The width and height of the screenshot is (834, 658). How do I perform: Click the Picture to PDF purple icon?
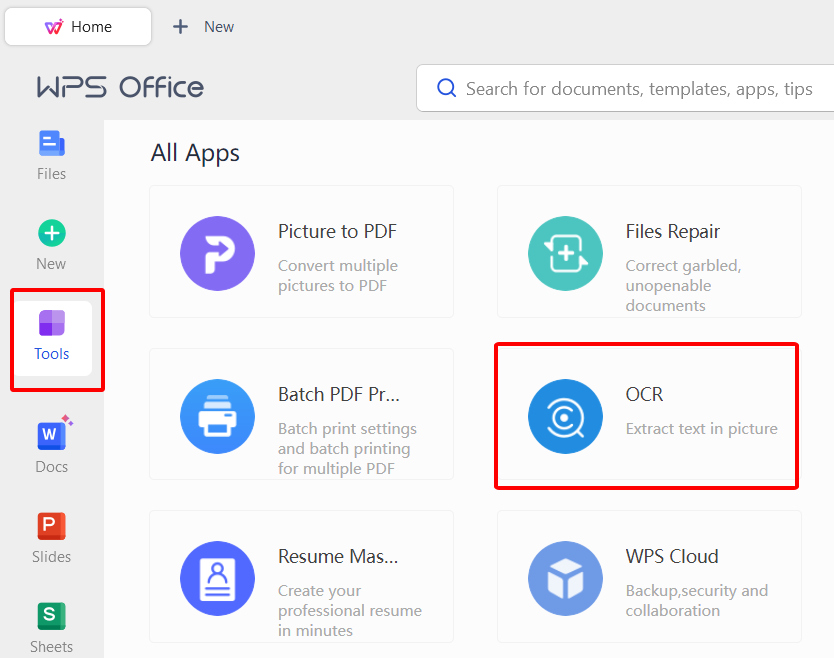pos(218,253)
